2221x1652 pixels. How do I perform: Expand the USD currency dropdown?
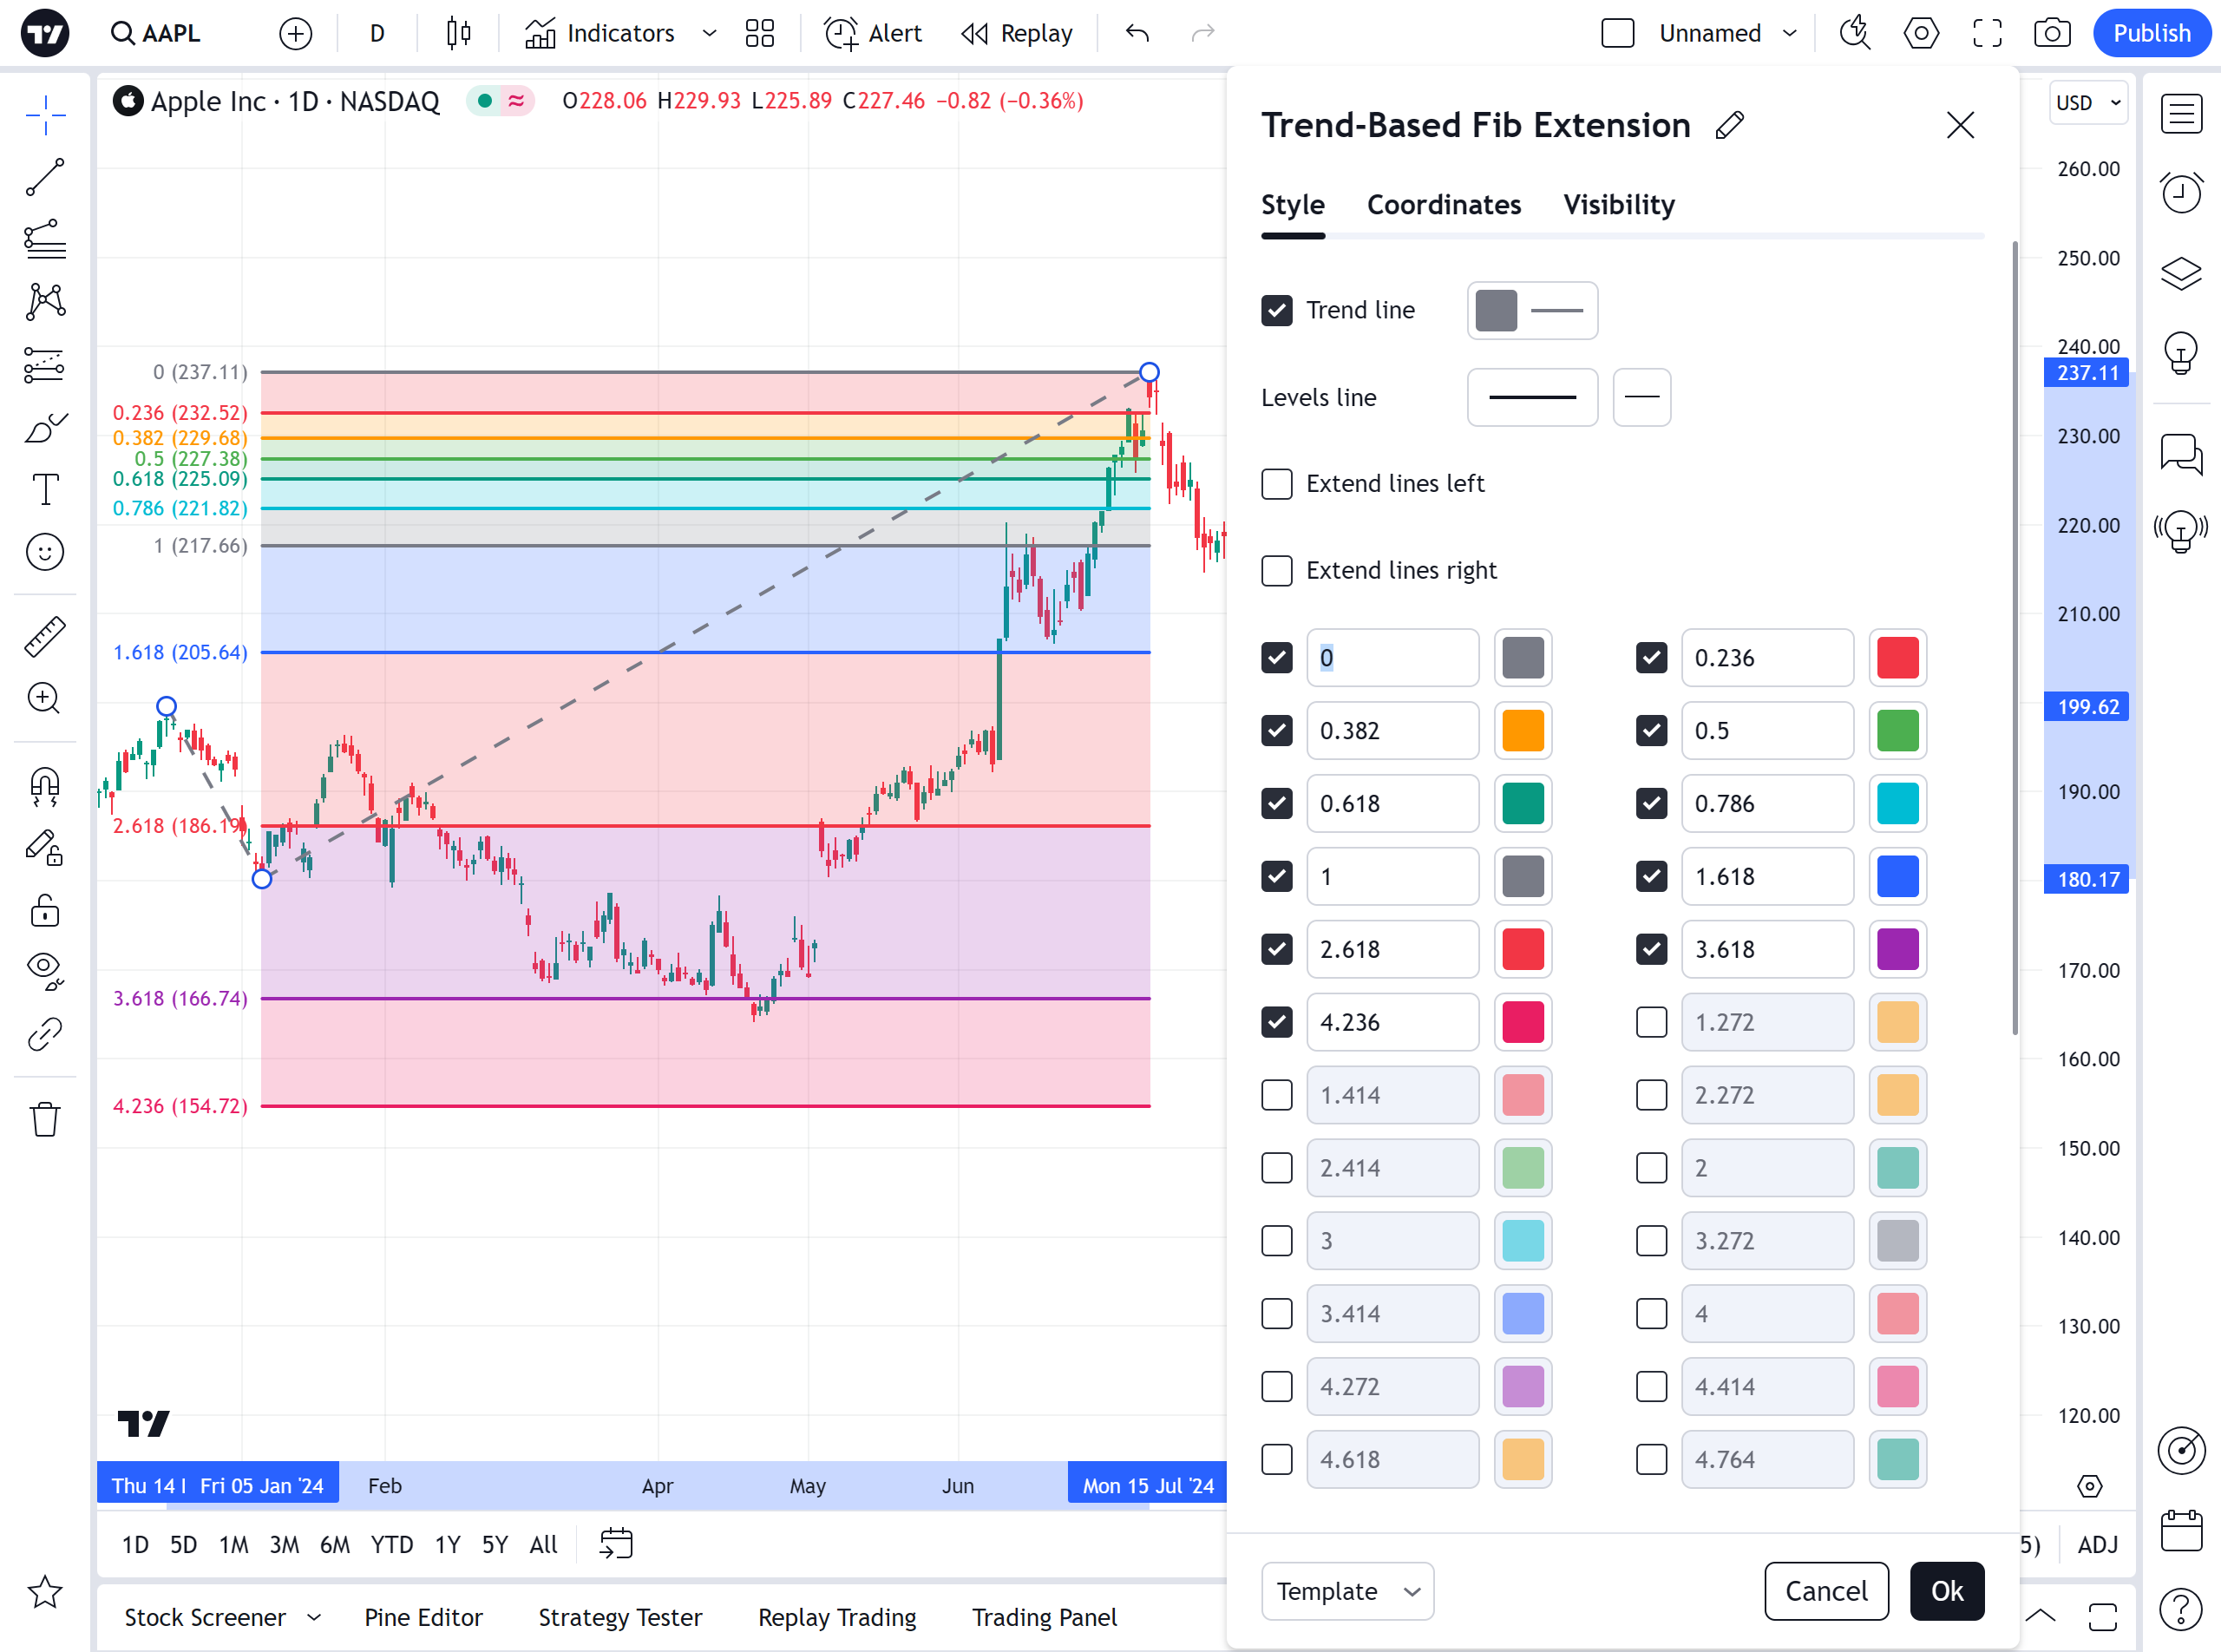click(2088, 103)
